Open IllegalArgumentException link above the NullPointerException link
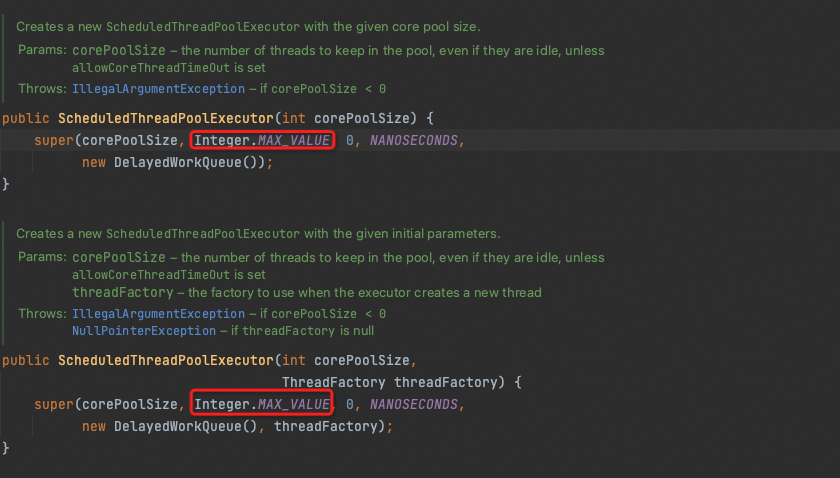Viewport: 840px width, 478px height. [159, 314]
